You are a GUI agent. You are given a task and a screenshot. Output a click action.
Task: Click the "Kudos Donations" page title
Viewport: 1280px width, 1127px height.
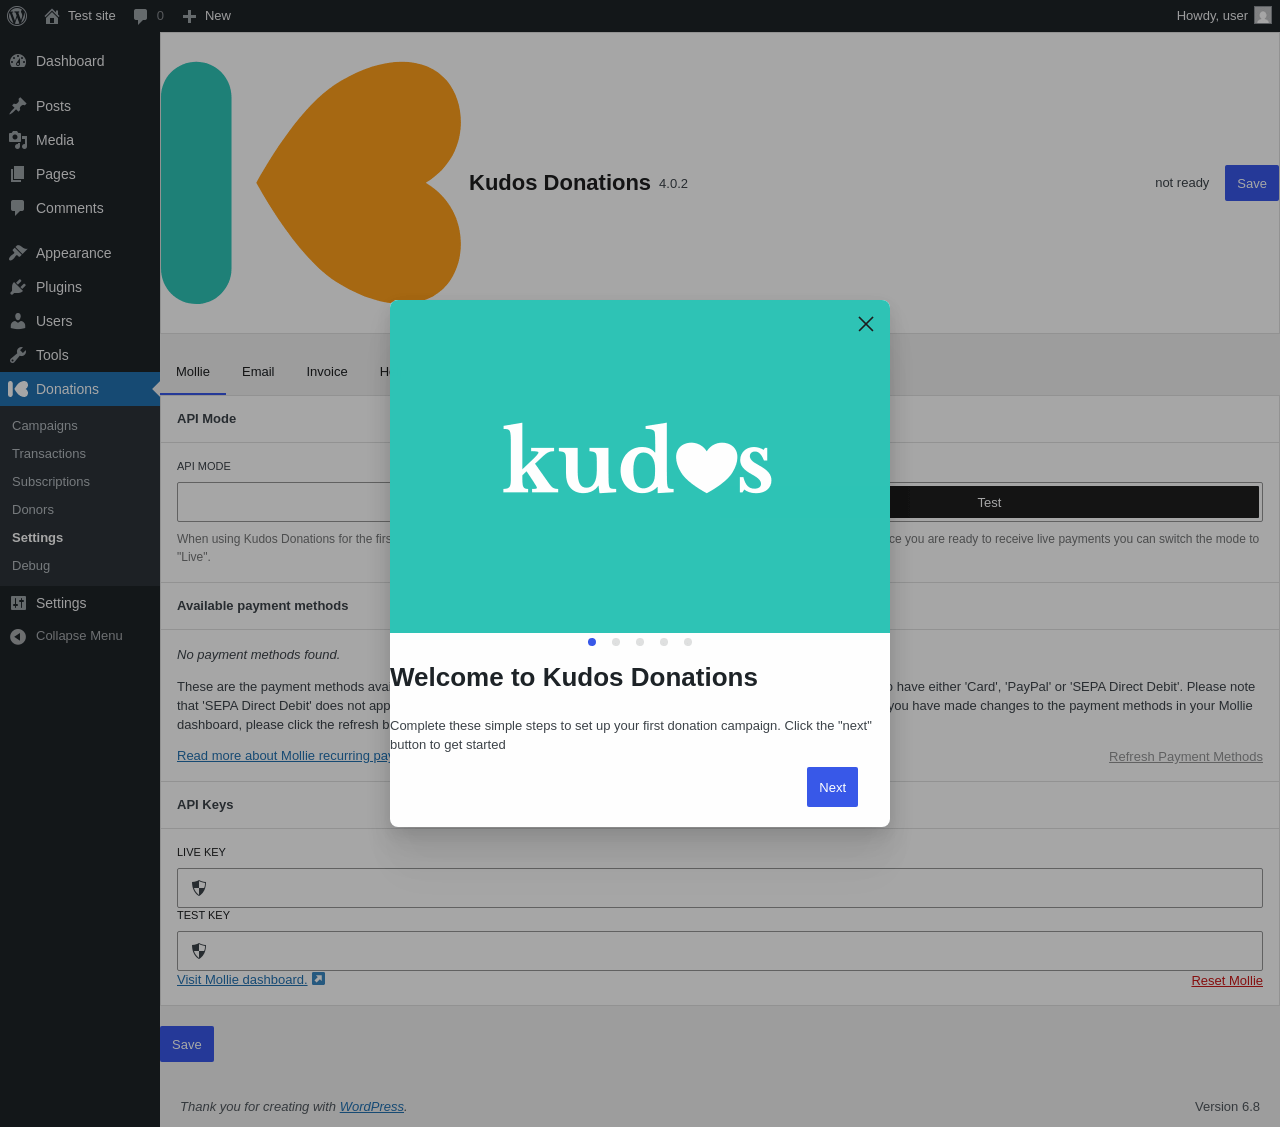[x=560, y=183]
